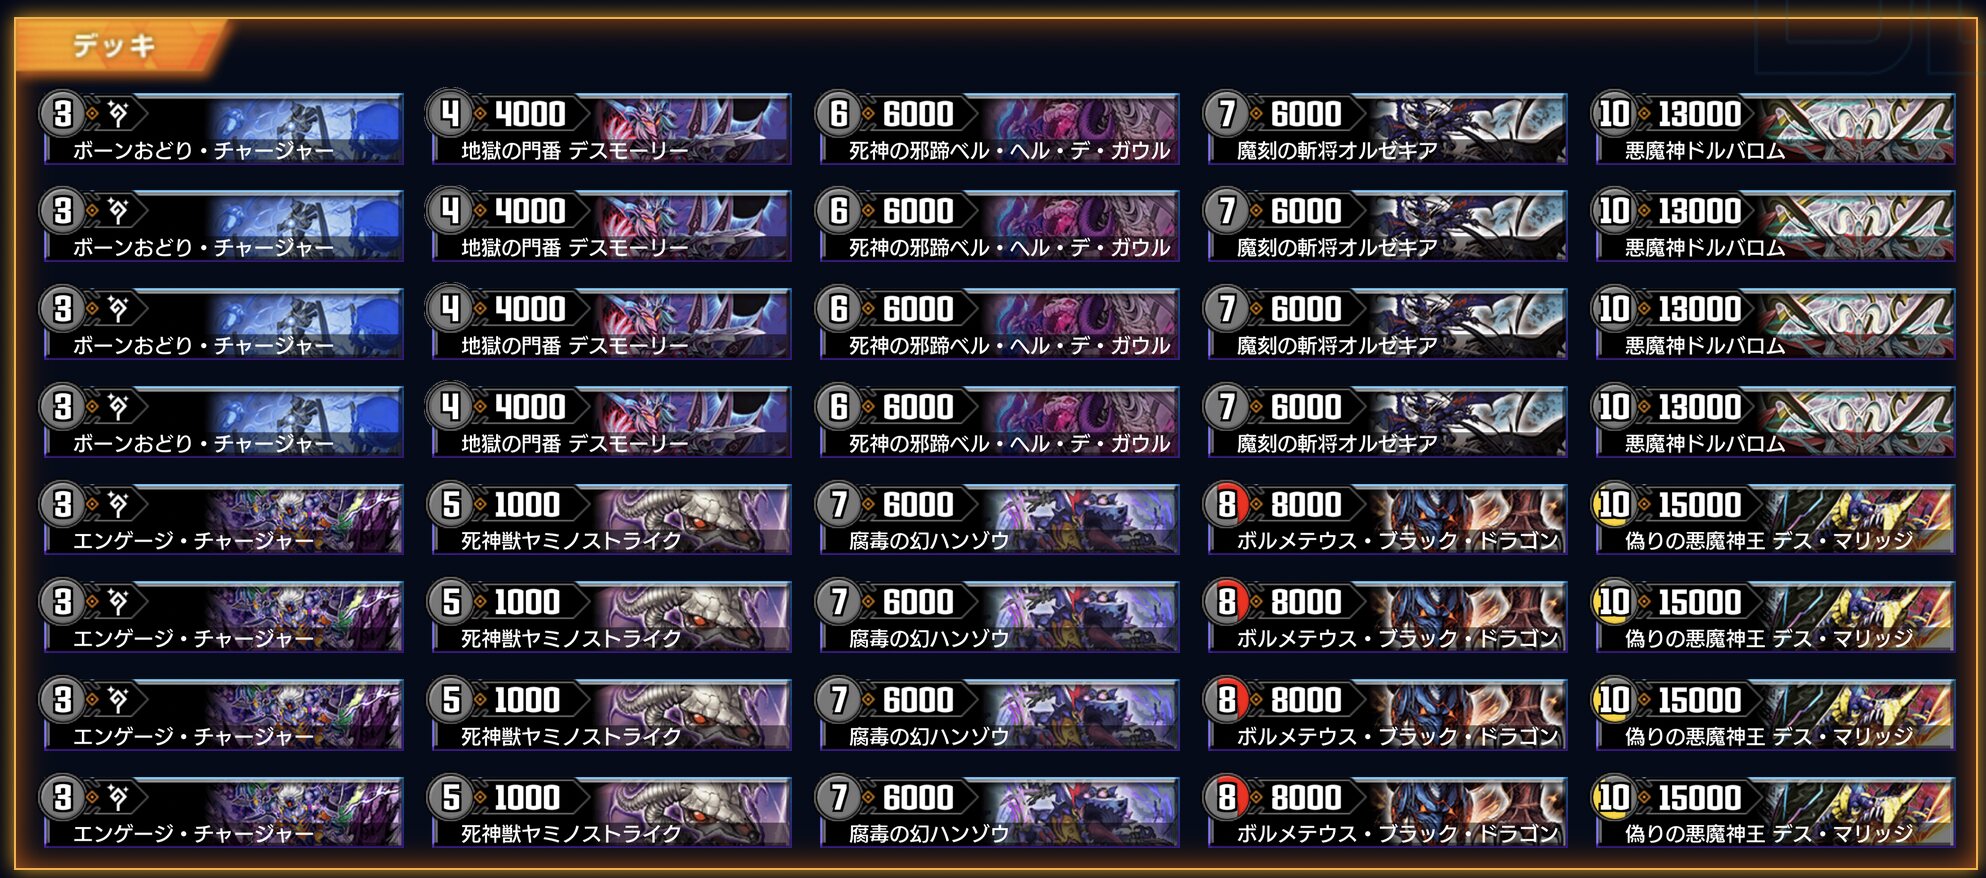Open the bottommost 腐毒の幻ハンゾウ card entry
The width and height of the screenshot is (1986, 878).
coord(998,811)
